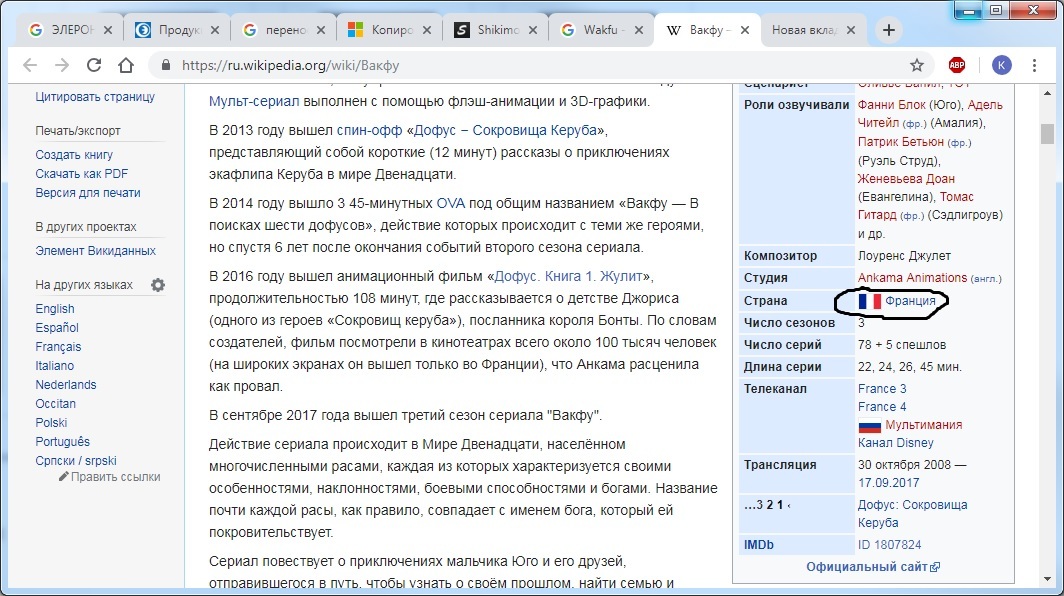Switch to the Português language version
1064x596 pixels.
click(x=62, y=442)
